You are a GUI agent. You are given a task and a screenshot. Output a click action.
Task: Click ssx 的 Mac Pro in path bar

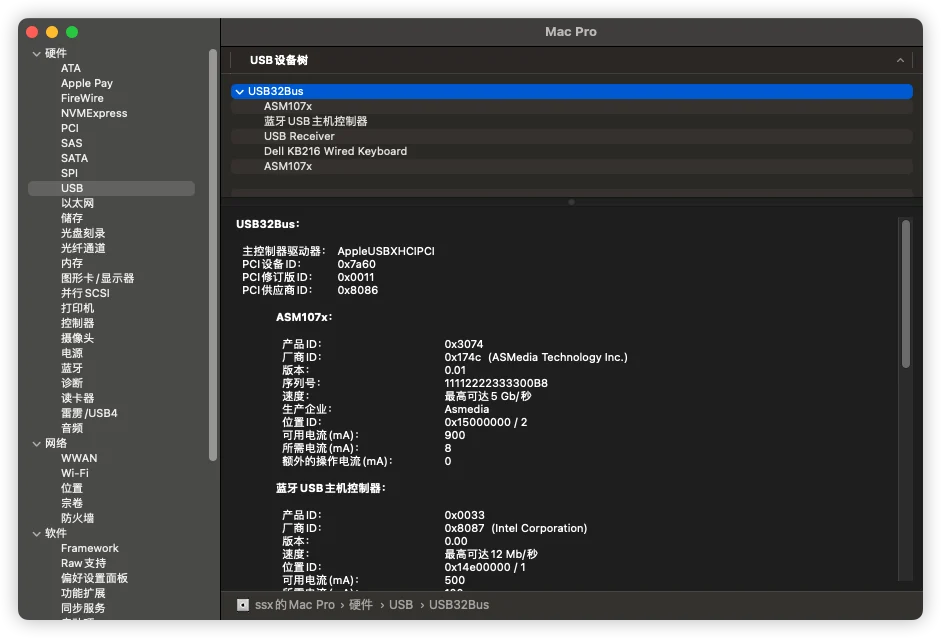click(295, 605)
